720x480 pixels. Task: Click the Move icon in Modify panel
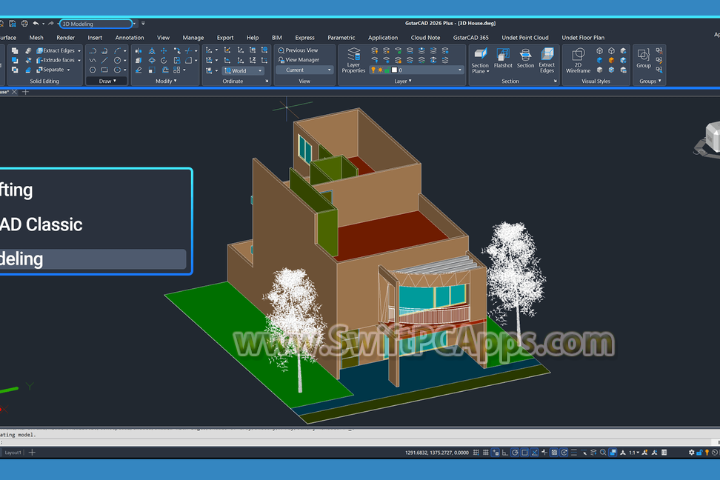[164, 51]
